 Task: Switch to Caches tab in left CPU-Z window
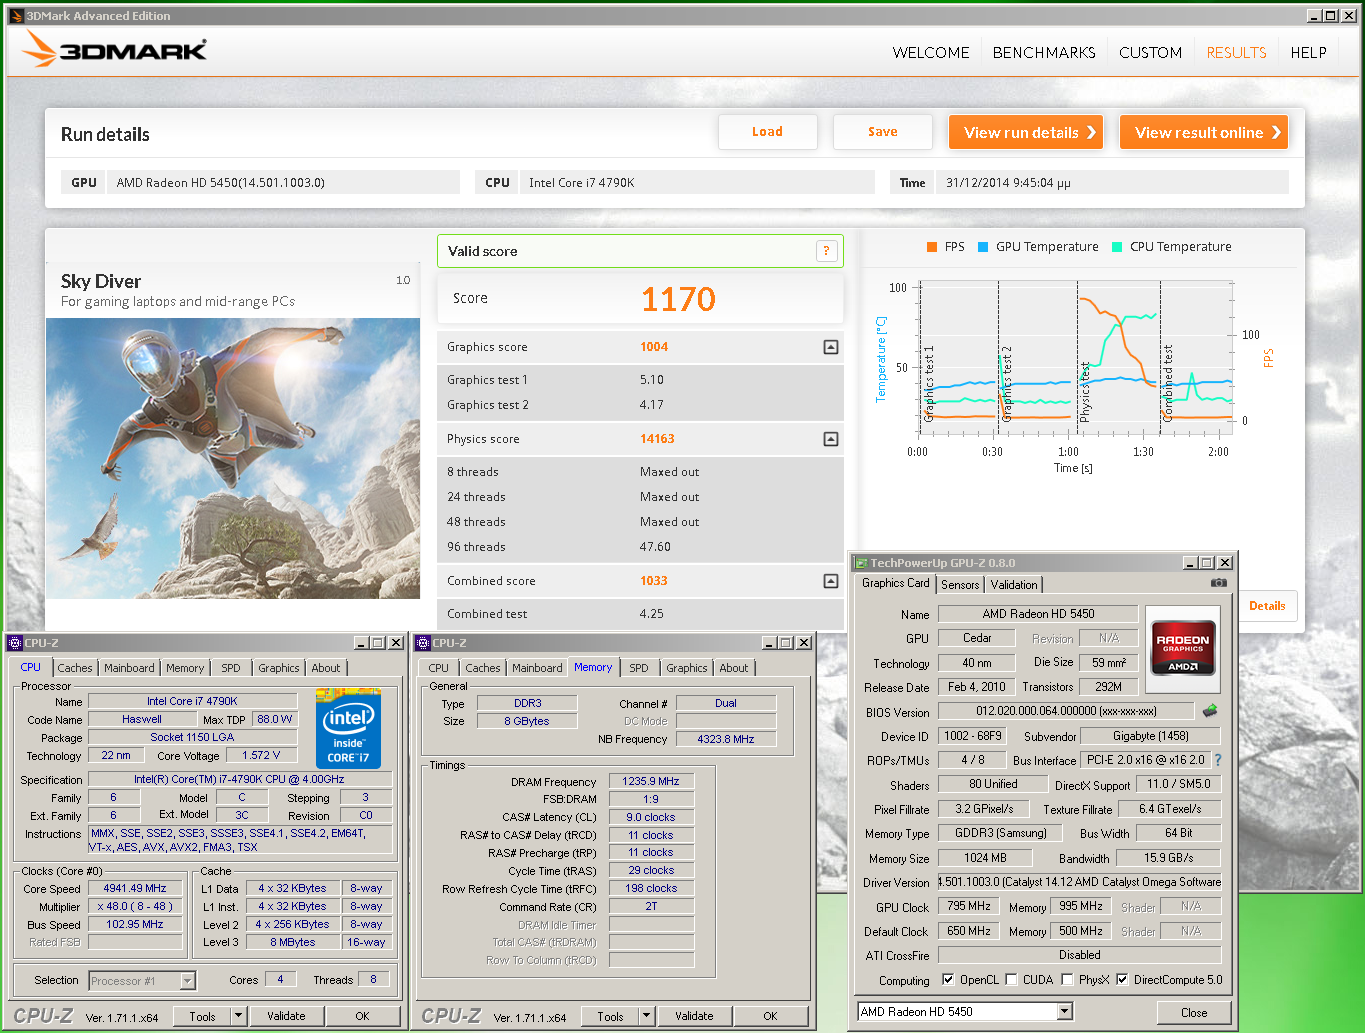tap(75, 668)
